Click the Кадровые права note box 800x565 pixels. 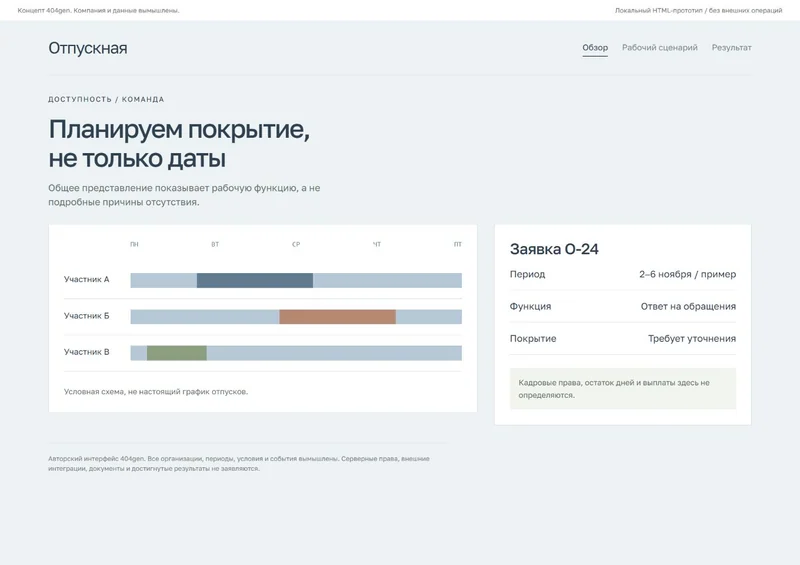[x=623, y=388]
